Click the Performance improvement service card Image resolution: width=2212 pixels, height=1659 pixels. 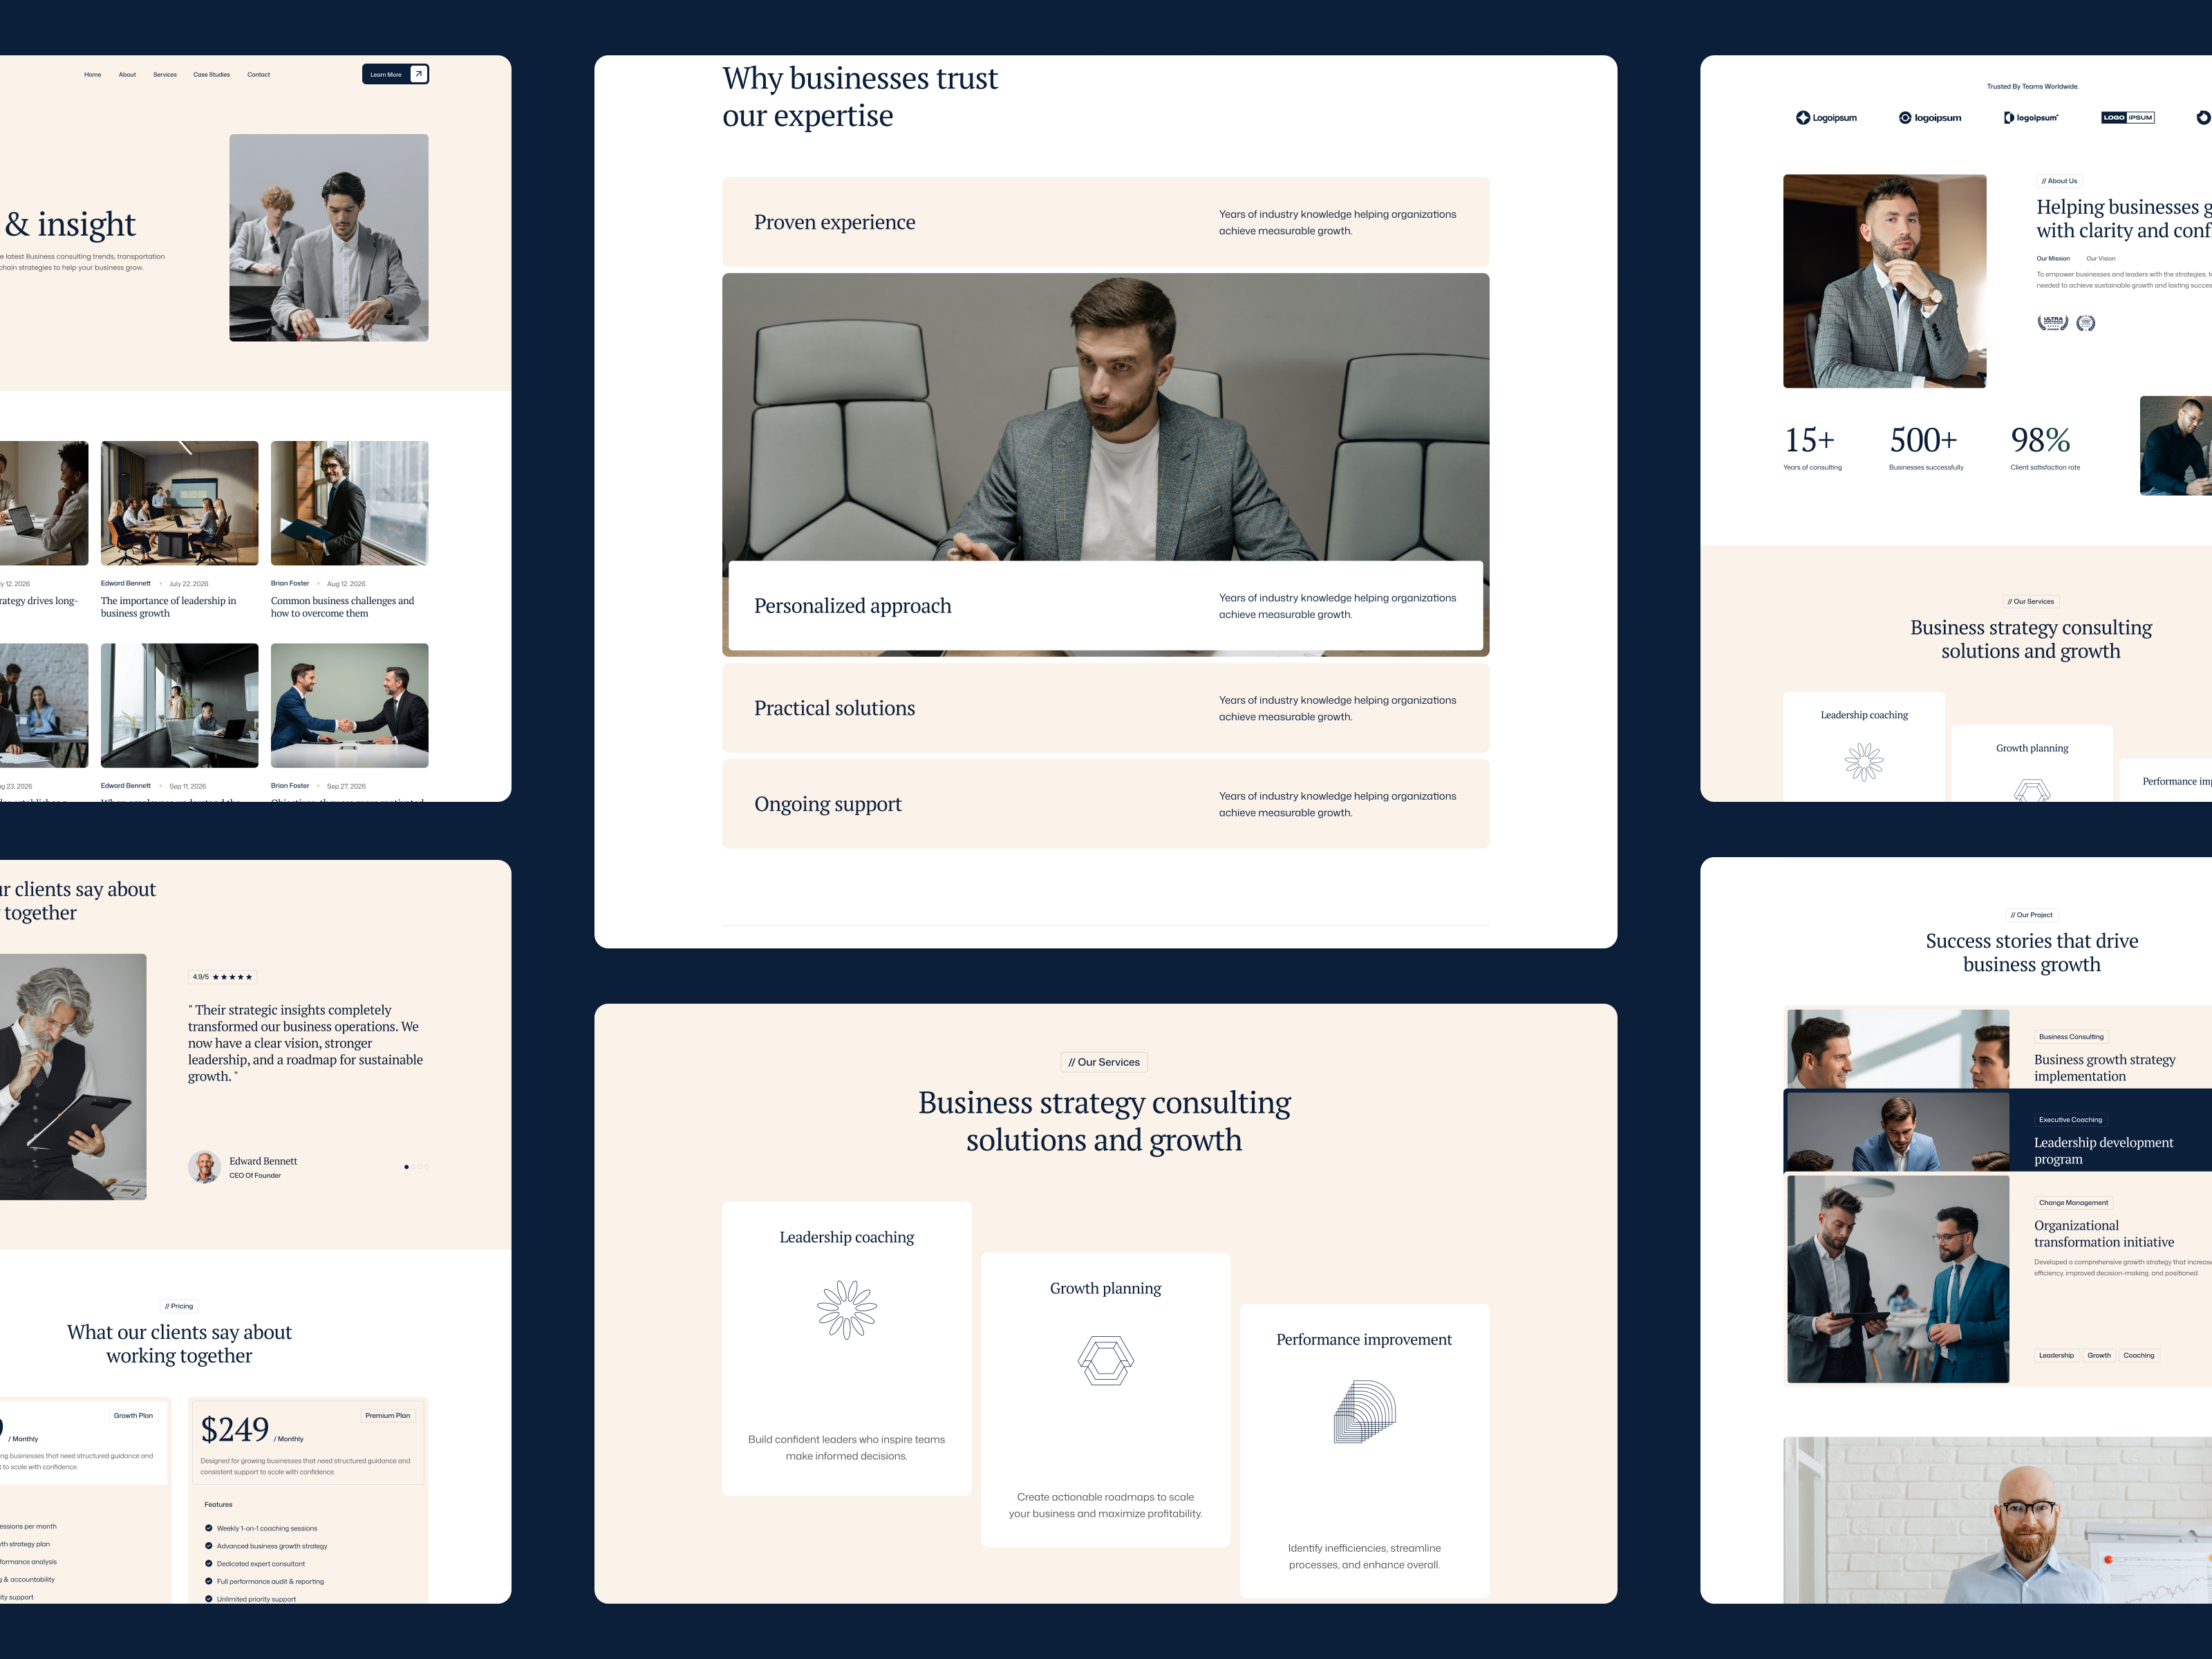(1365, 1451)
